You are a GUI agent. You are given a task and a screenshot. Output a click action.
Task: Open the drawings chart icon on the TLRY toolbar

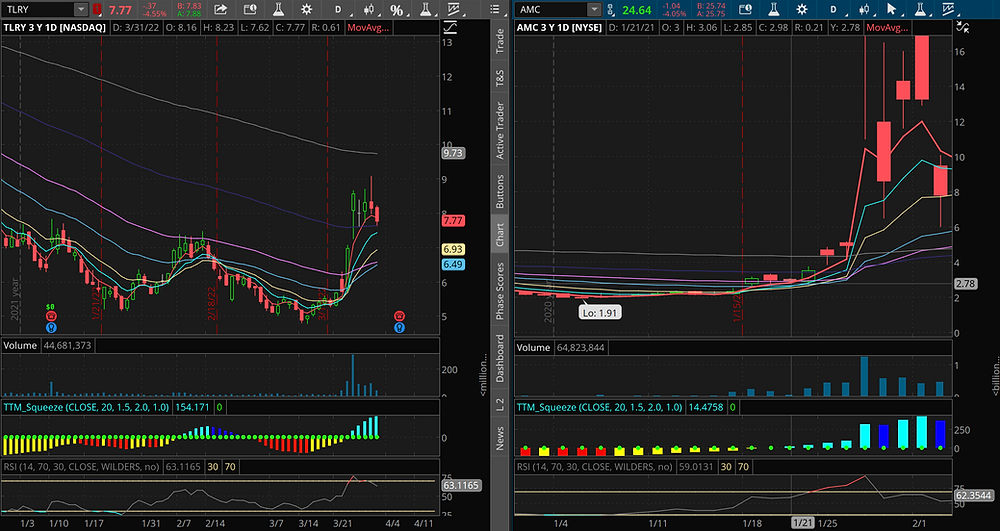pyautogui.click(x=455, y=10)
